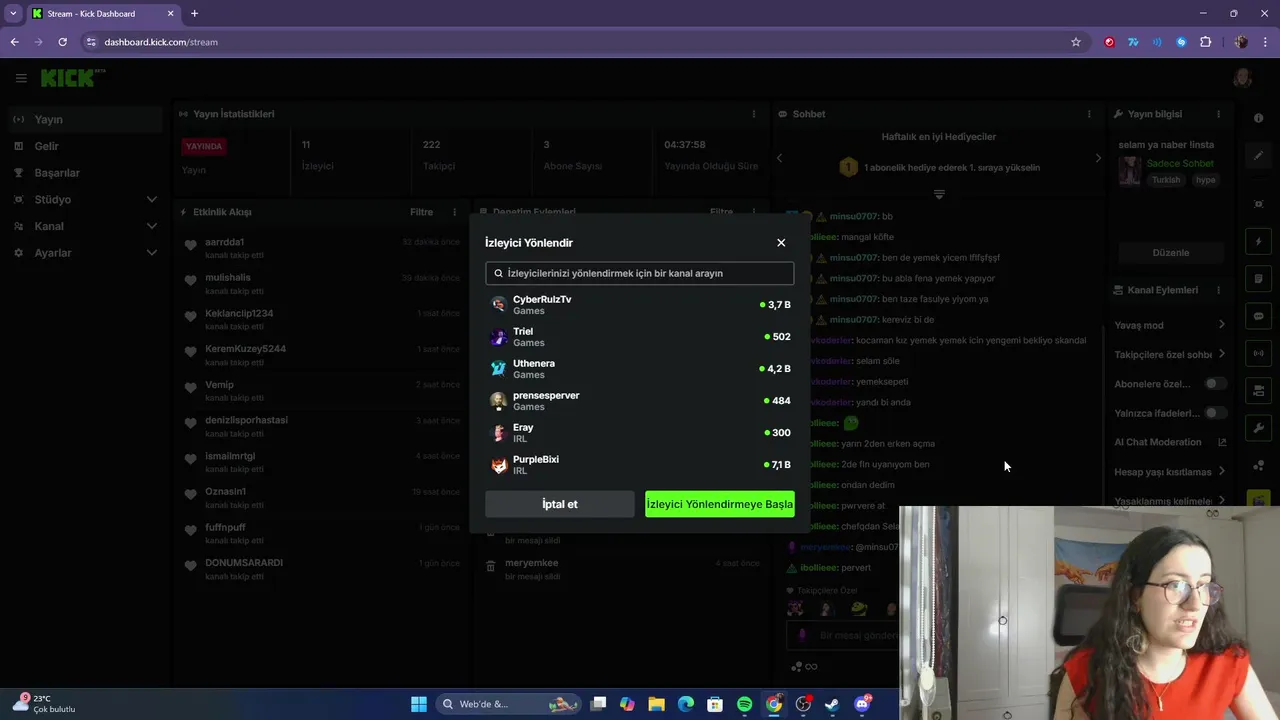Select prensesperver channel row

pos(640,401)
